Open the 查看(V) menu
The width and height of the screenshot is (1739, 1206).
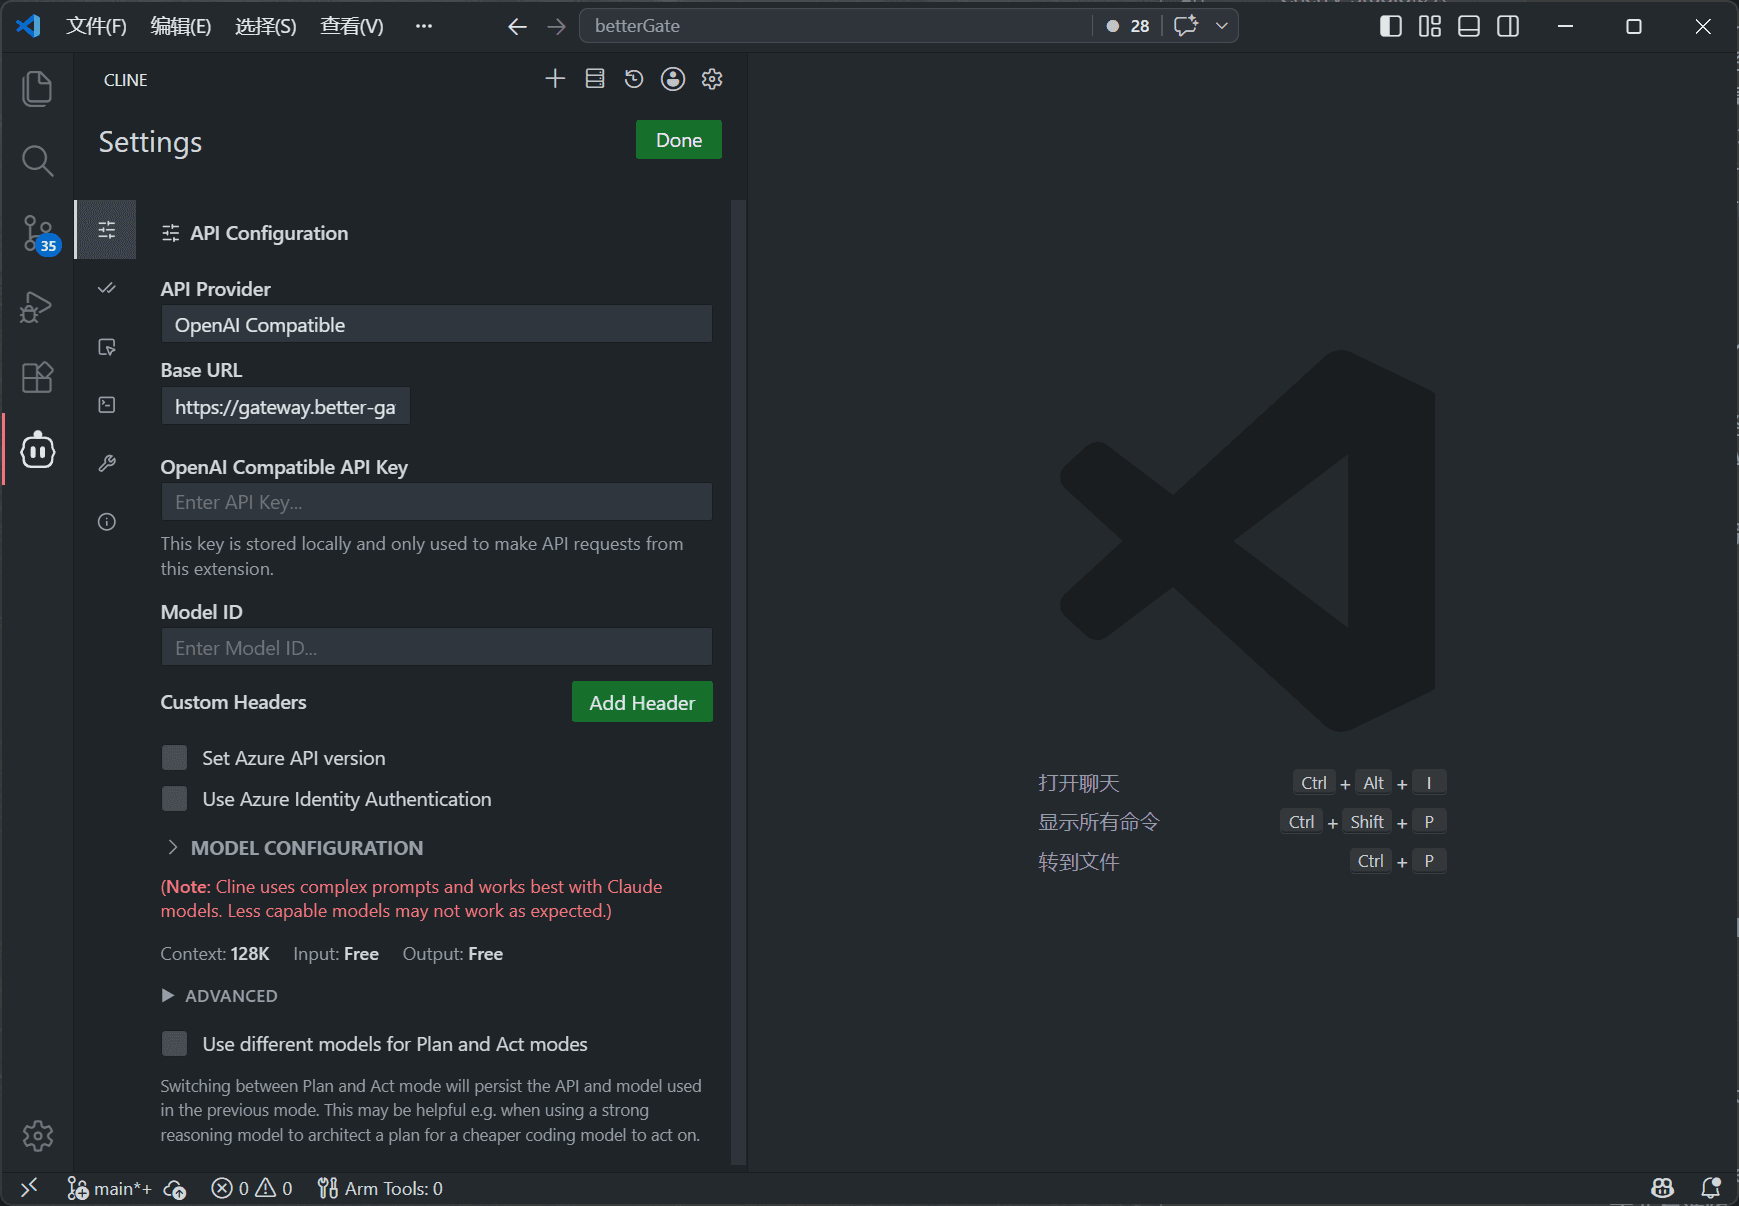pos(352,26)
